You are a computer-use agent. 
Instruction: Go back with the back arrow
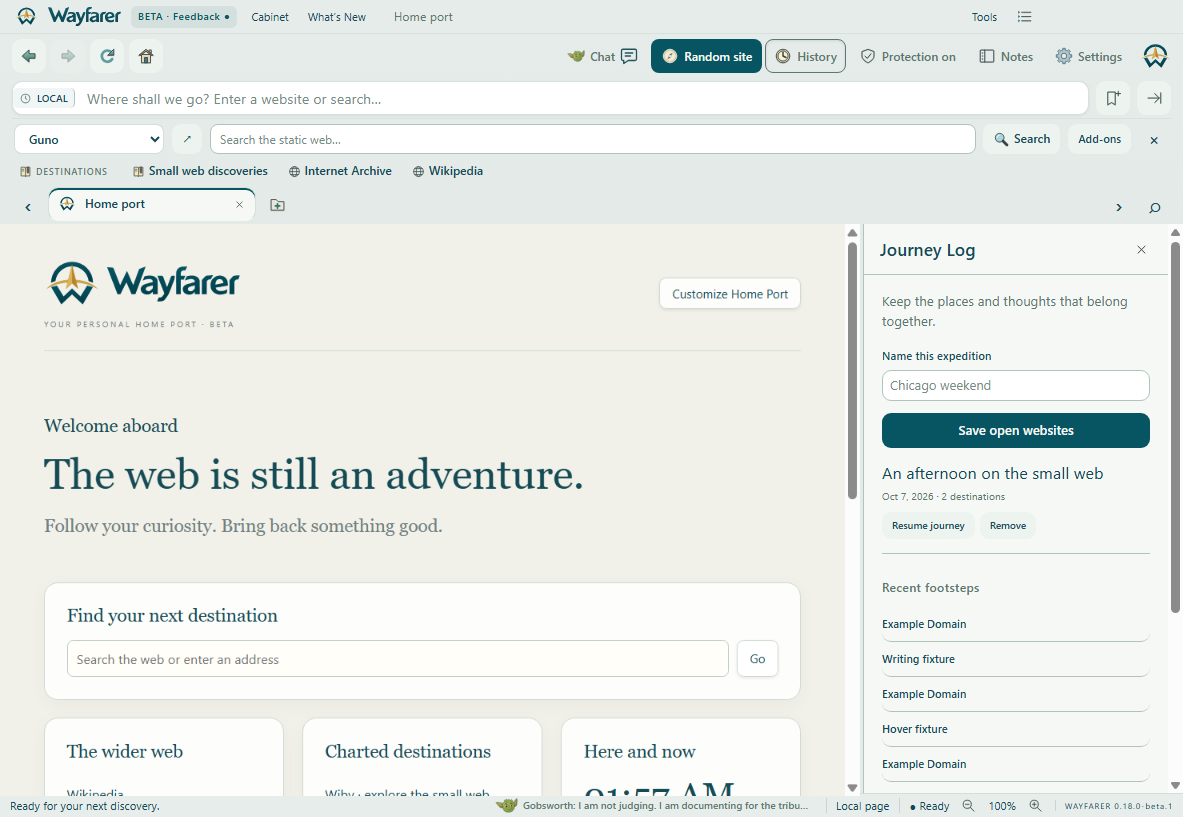(29, 56)
